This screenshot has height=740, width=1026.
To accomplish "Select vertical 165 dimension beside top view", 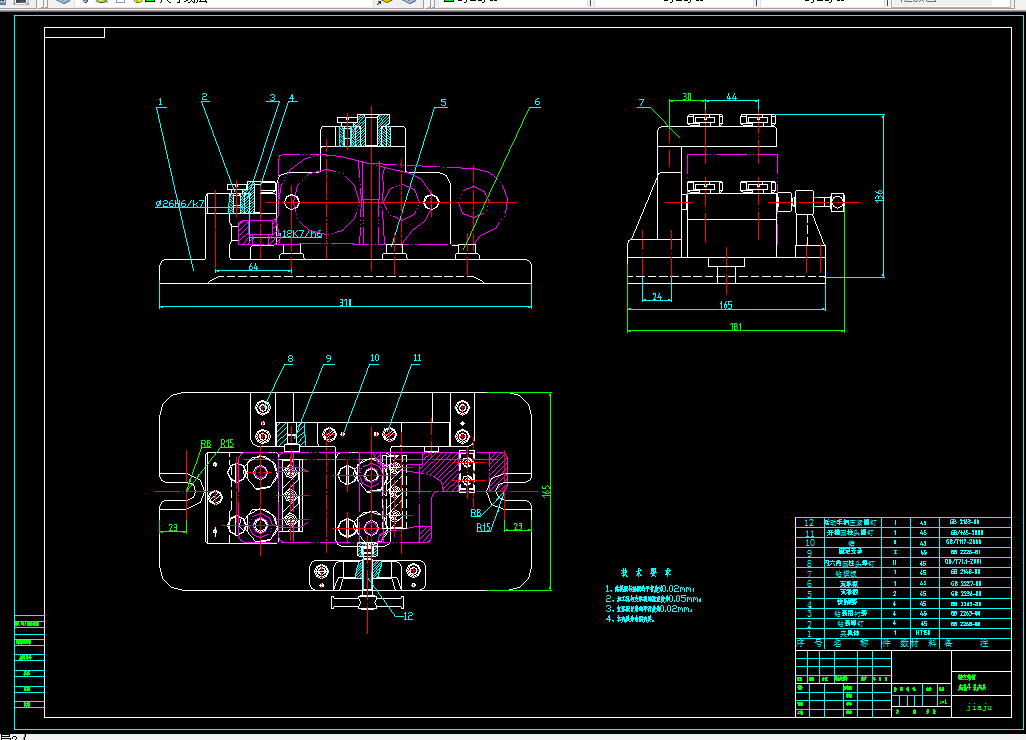I will 546,491.
